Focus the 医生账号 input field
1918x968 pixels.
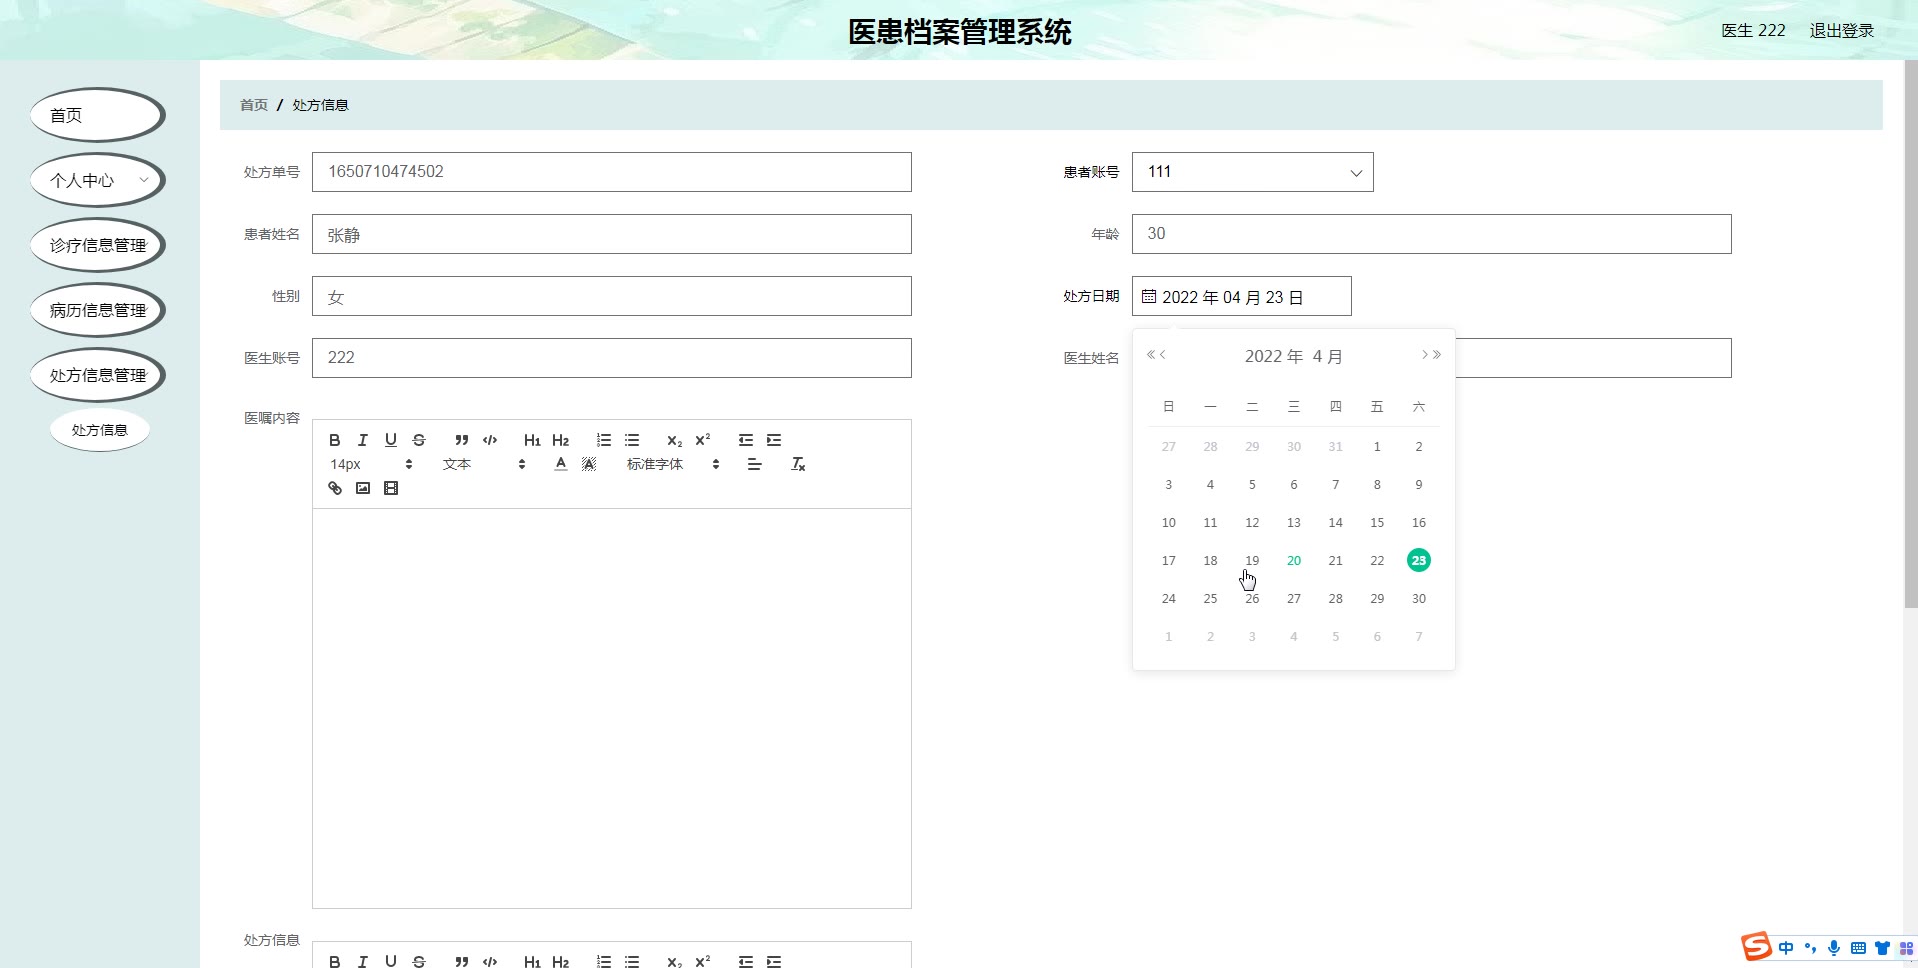point(612,358)
